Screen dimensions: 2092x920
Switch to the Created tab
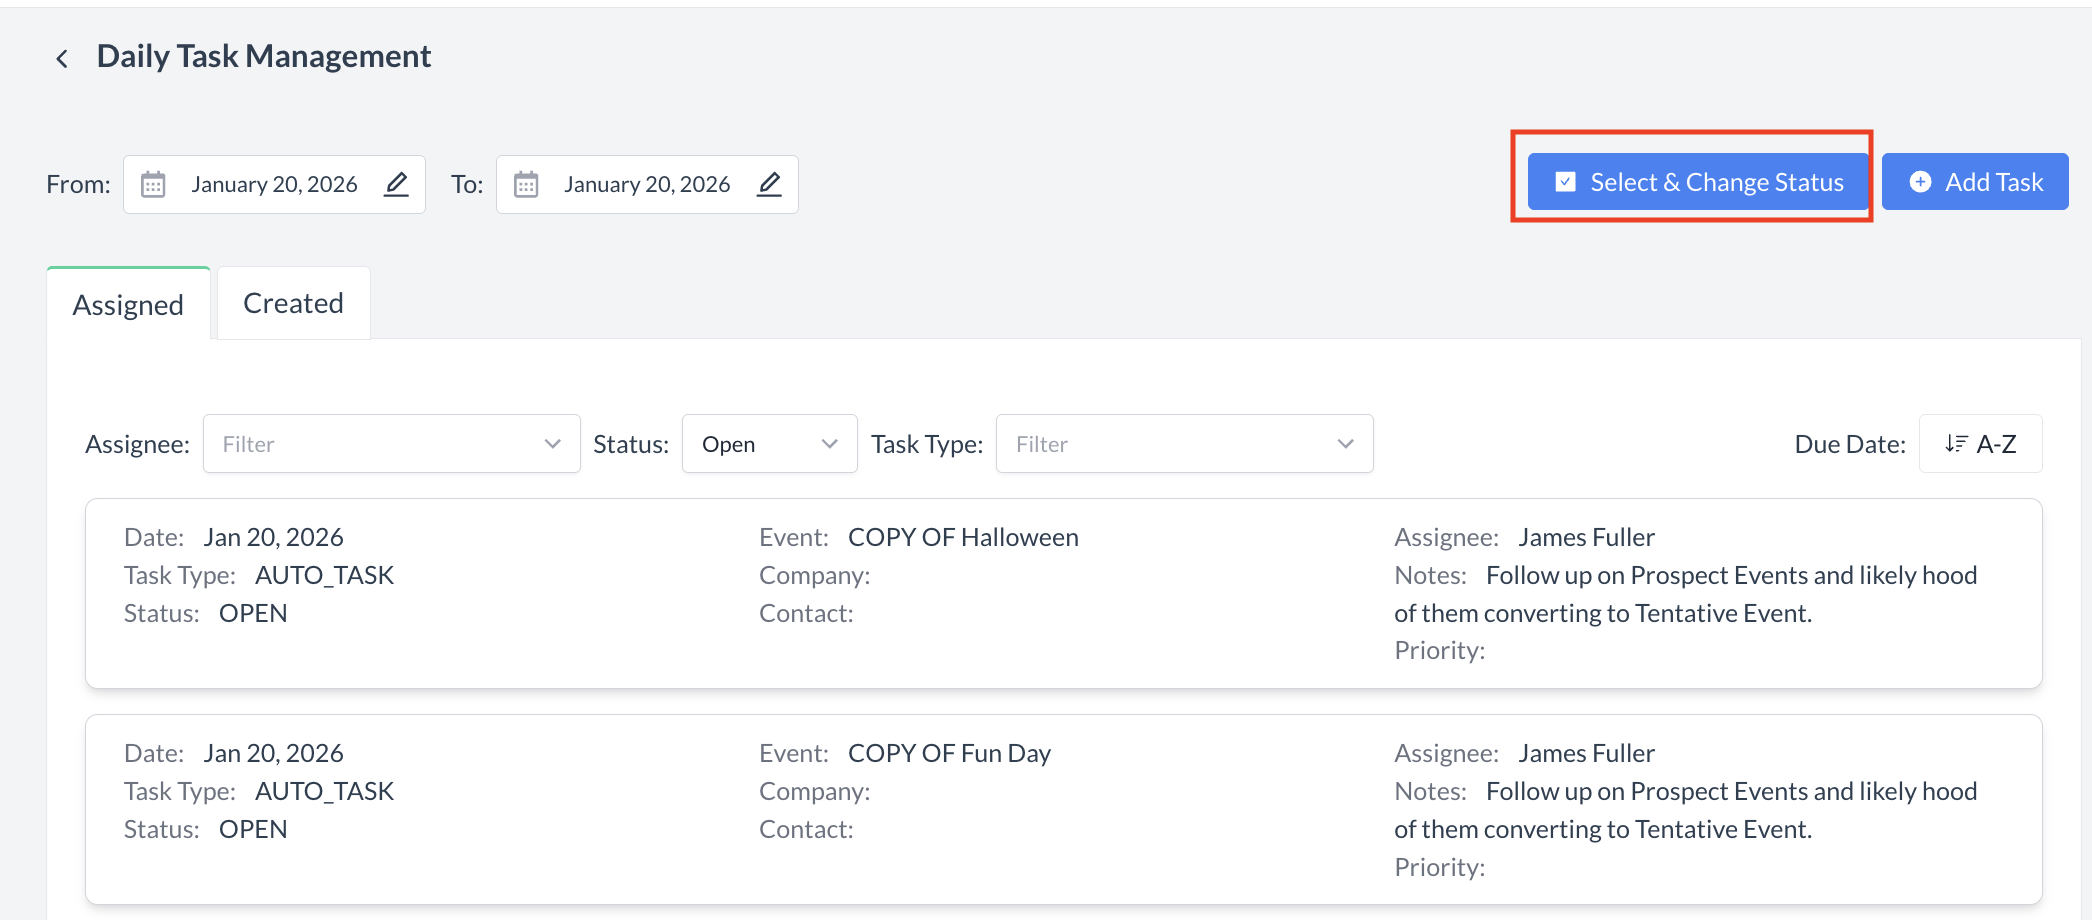tap(293, 303)
